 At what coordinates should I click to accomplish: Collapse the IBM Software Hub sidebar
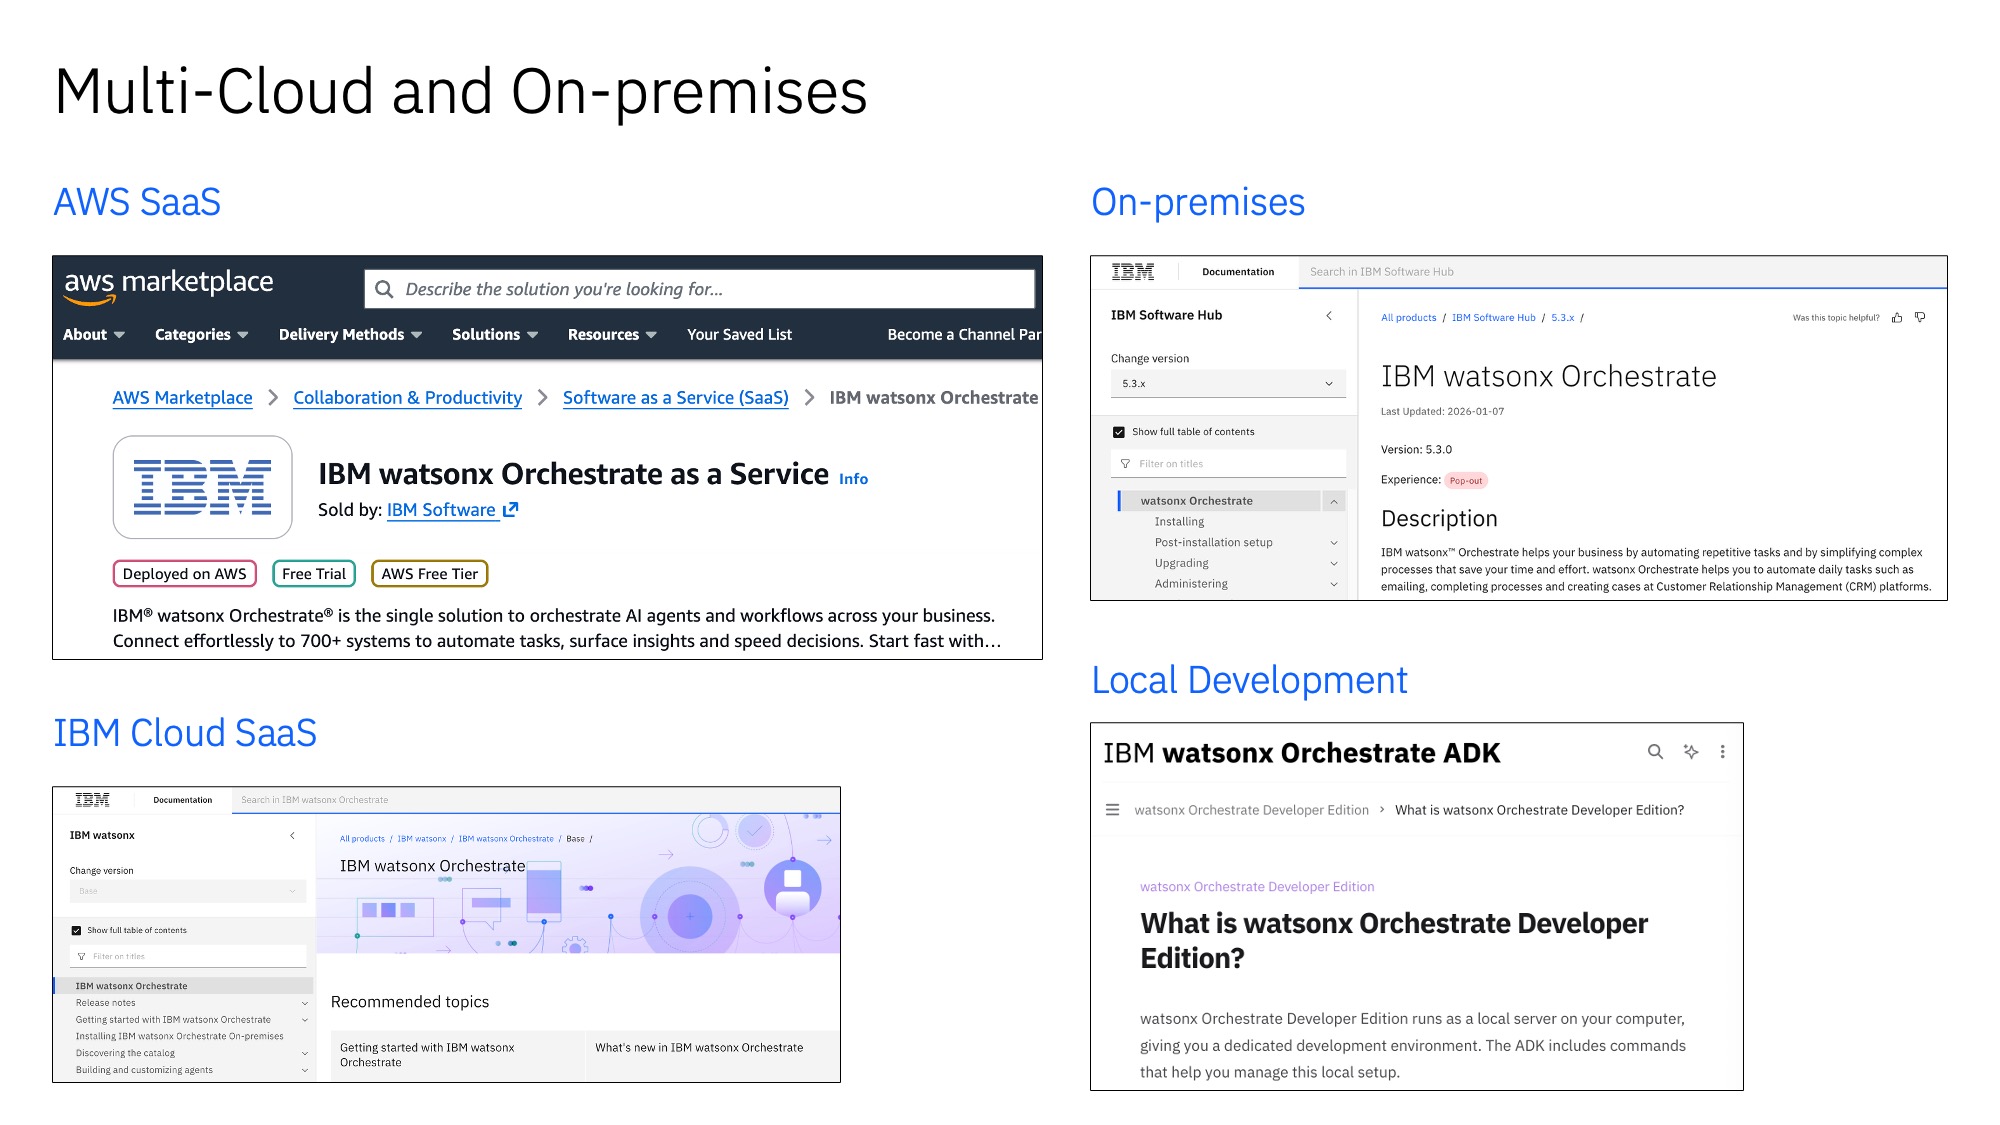(x=1329, y=315)
